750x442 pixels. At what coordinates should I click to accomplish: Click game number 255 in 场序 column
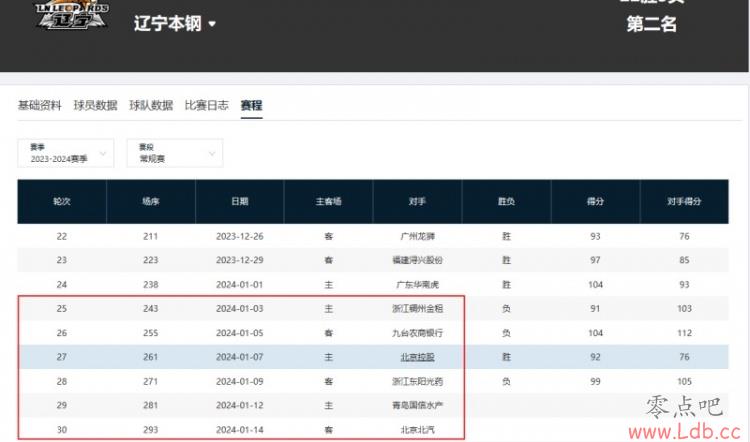click(151, 333)
